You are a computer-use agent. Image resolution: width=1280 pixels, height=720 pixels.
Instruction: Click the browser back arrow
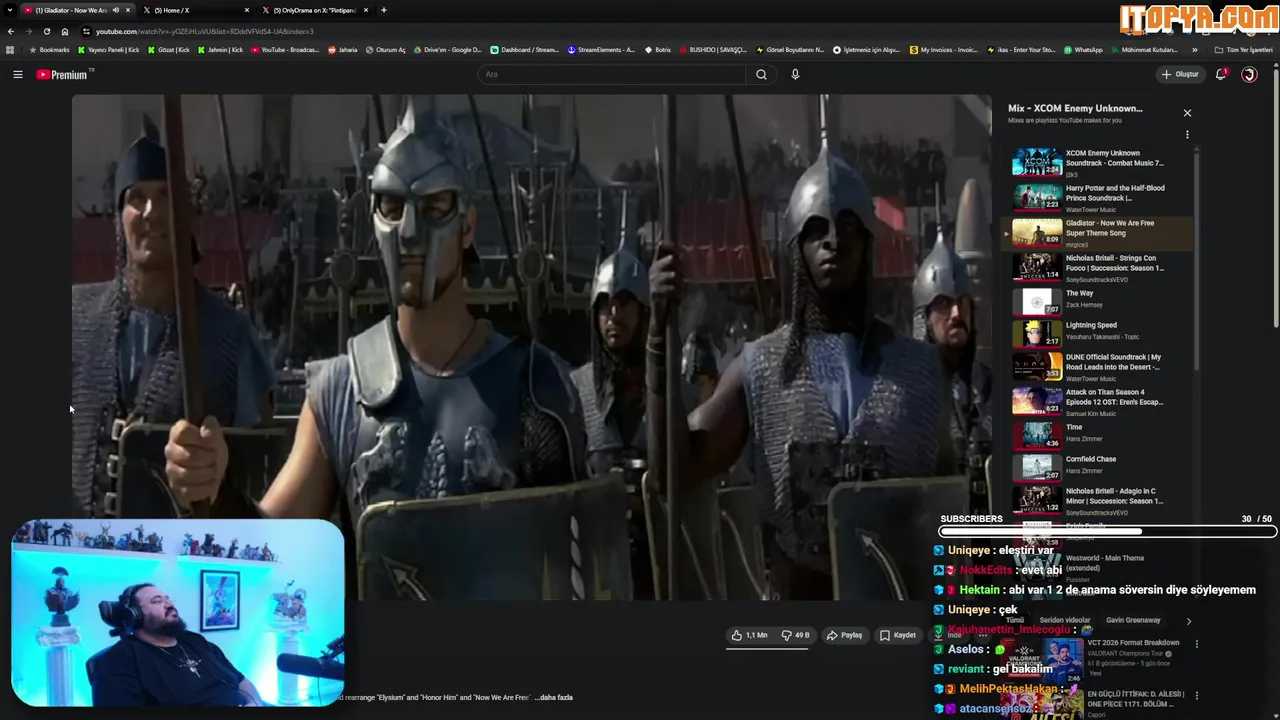tap(11, 31)
